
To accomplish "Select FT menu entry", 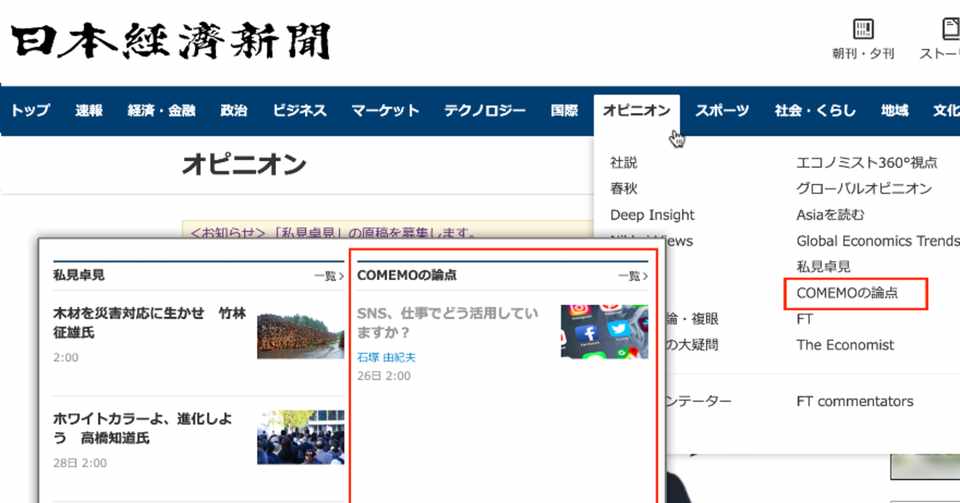I will click(x=804, y=319).
